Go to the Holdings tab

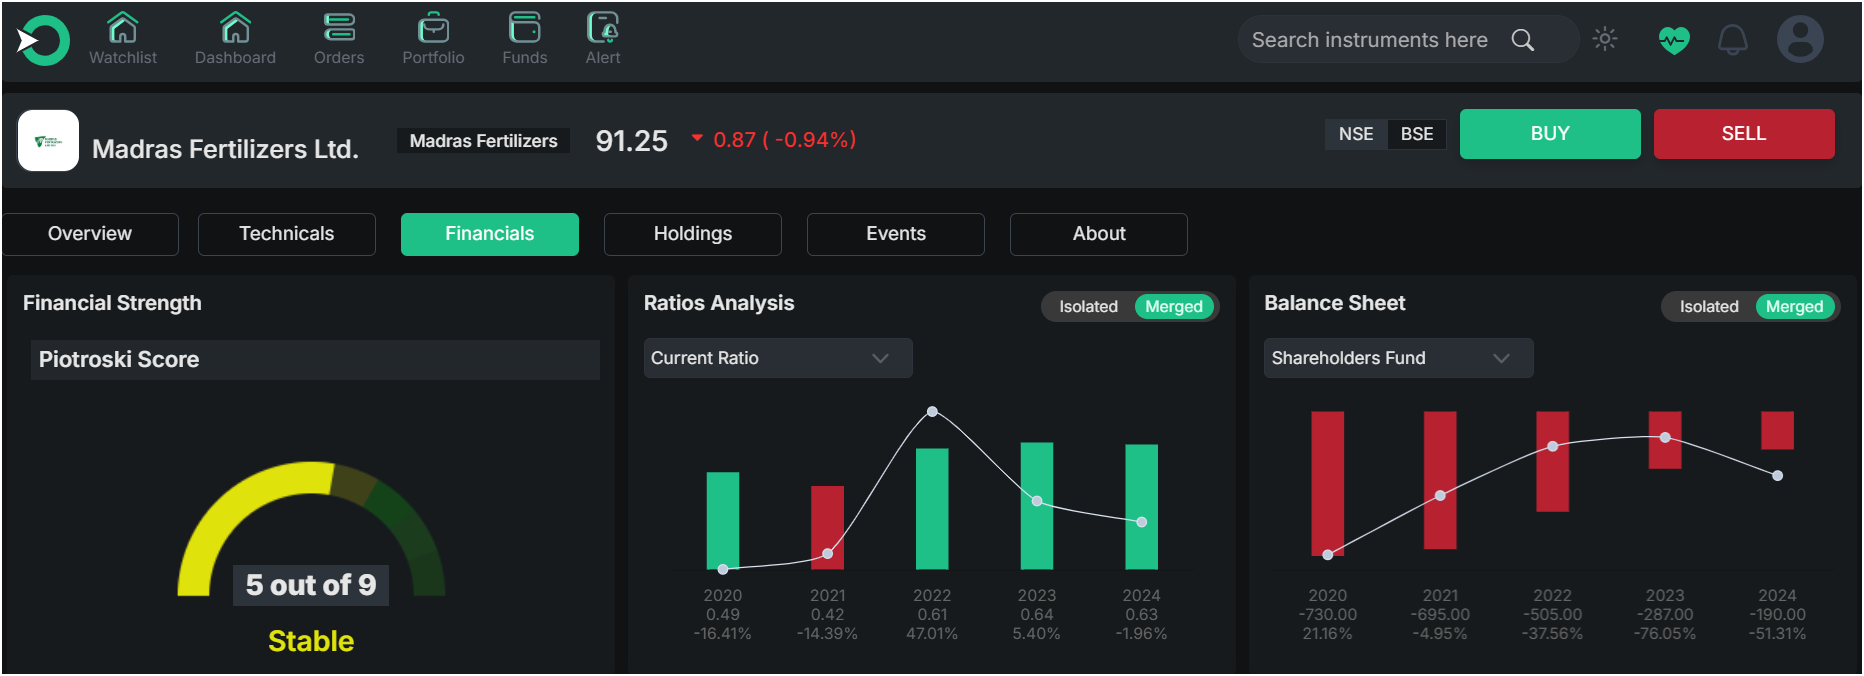pos(693,234)
